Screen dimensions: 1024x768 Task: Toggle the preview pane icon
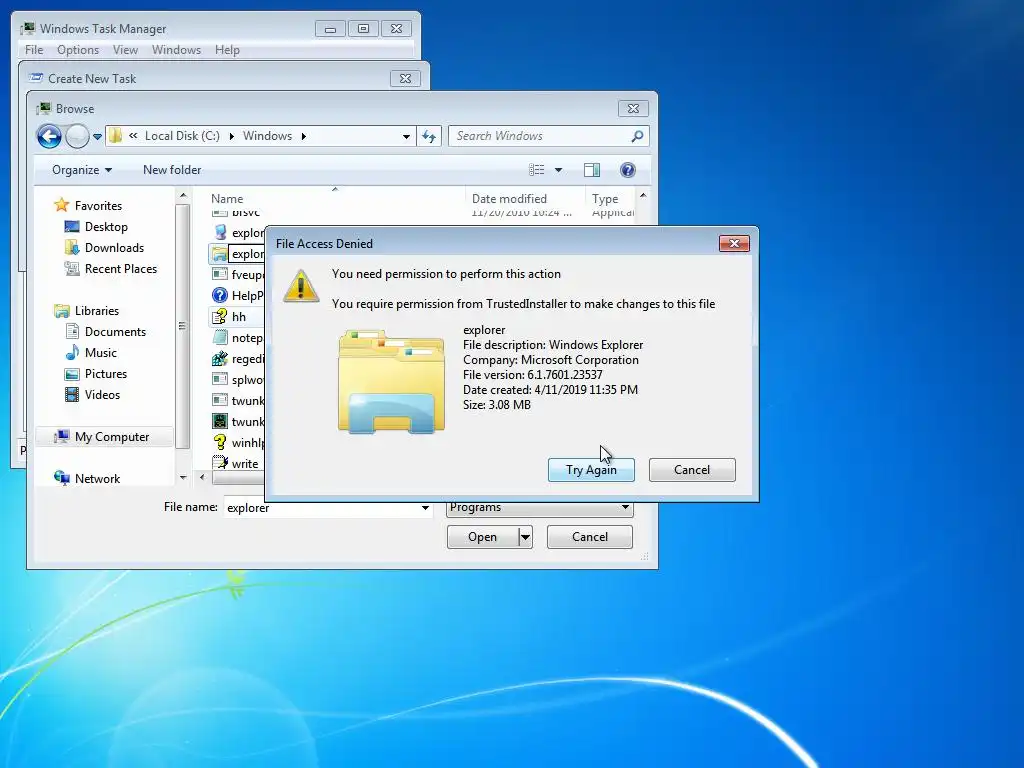pos(592,170)
